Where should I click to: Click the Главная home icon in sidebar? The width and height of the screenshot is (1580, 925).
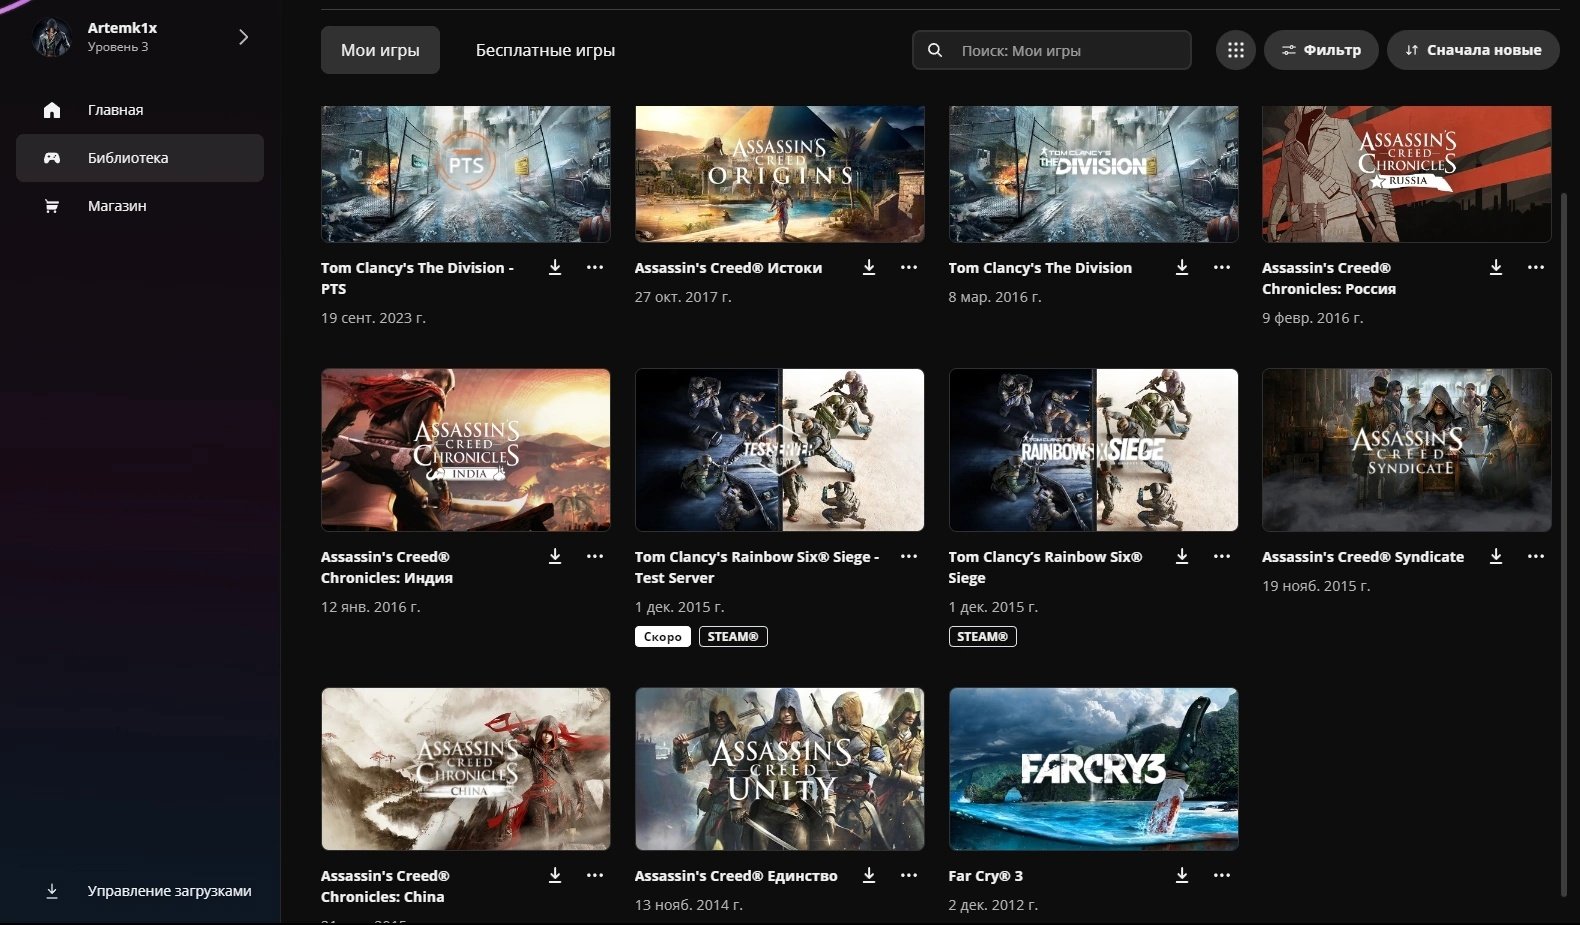52,110
